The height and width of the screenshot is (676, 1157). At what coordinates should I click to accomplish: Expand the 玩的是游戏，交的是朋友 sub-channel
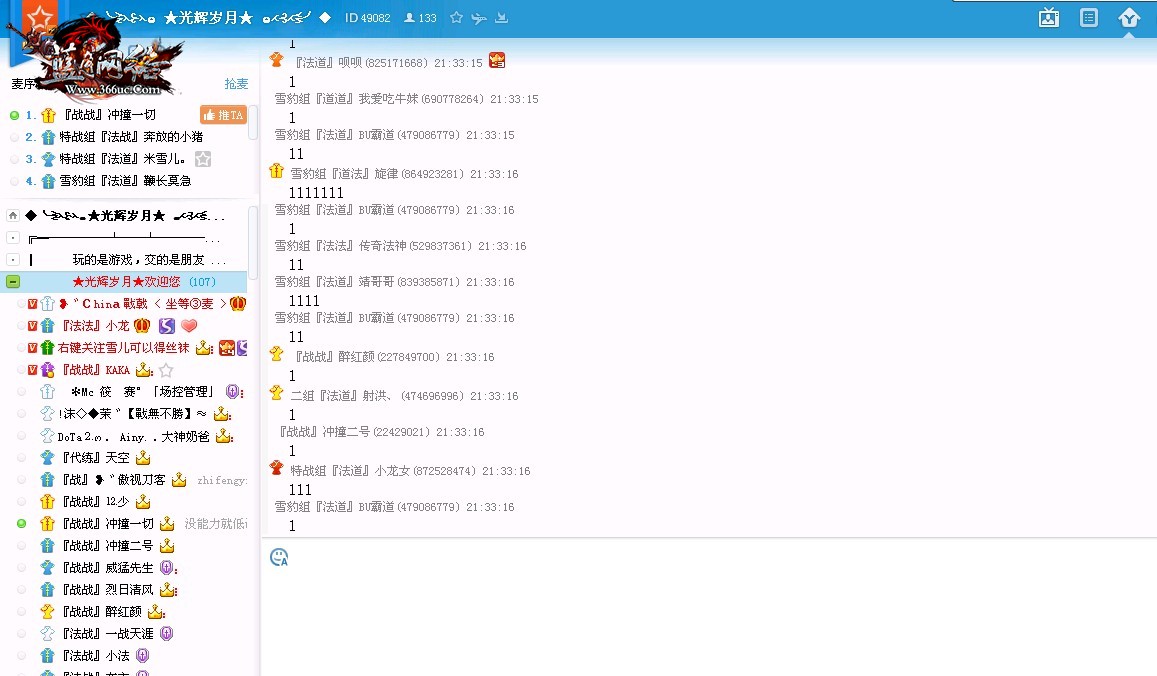[x=13, y=260]
